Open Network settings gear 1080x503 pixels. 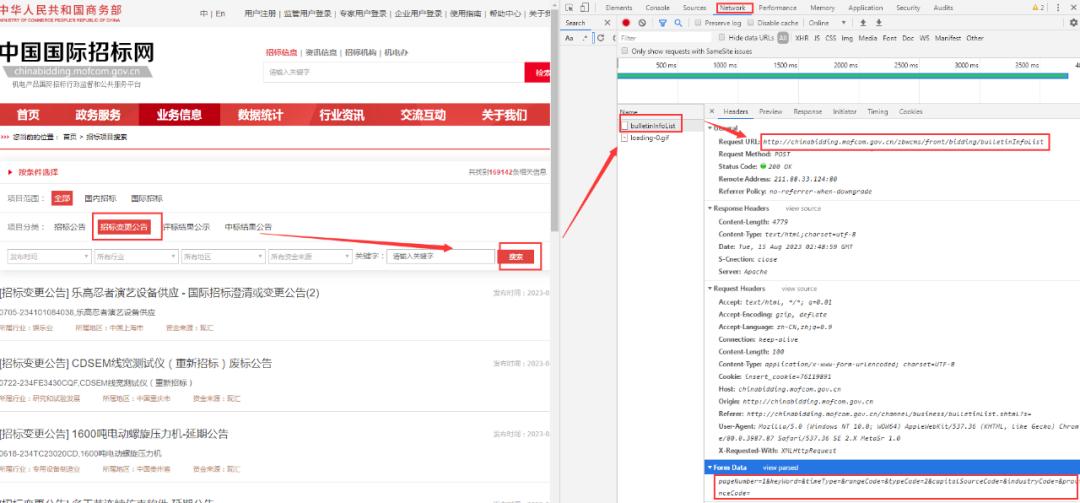pos(1073,23)
